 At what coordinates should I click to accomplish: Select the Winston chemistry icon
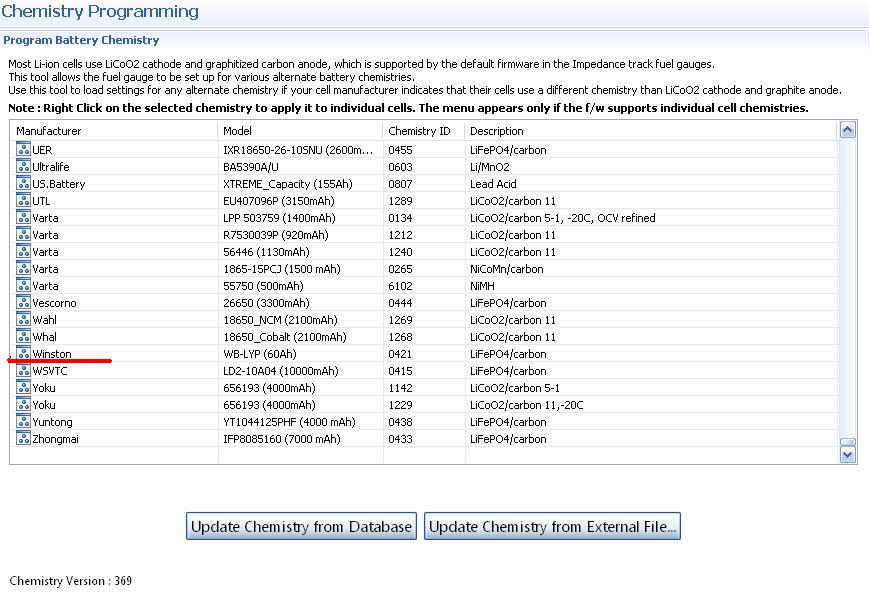click(23, 353)
